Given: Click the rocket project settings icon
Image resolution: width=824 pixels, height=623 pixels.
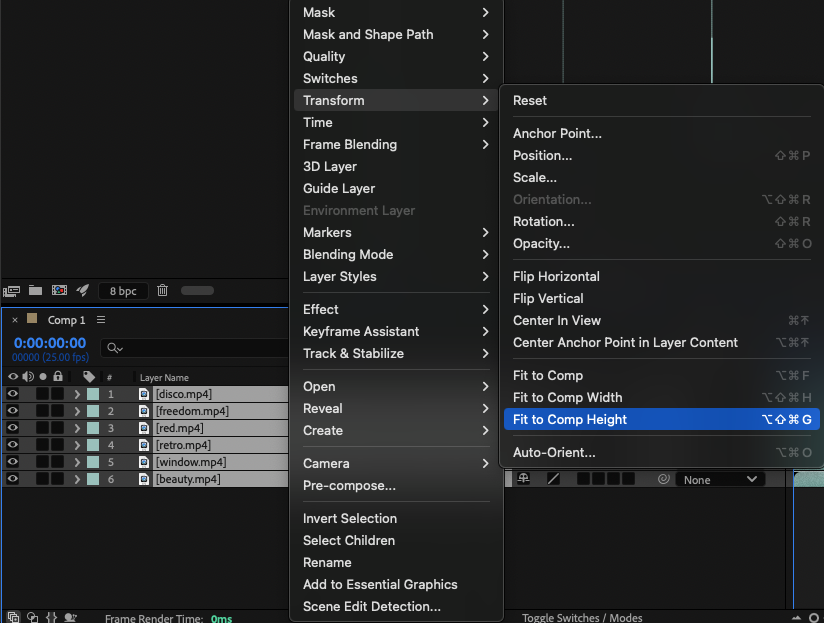Looking at the screenshot, I should (x=83, y=290).
